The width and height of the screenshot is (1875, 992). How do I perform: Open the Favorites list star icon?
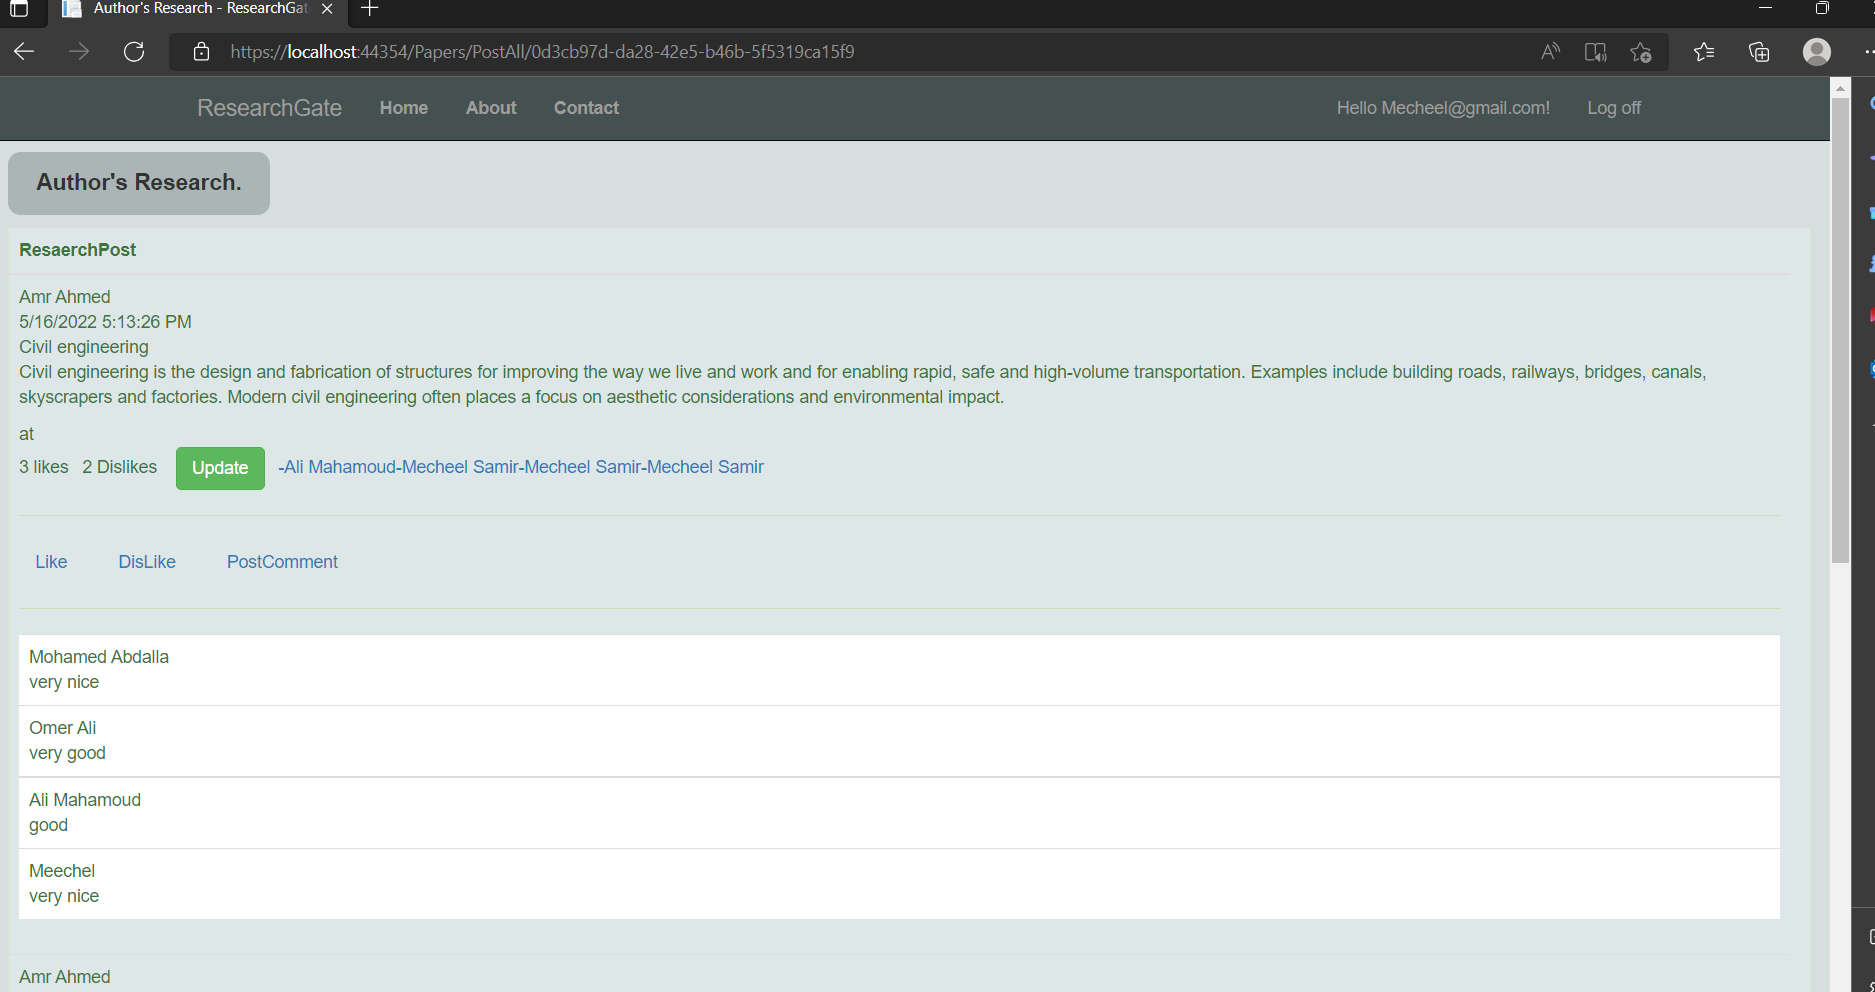pos(1704,51)
